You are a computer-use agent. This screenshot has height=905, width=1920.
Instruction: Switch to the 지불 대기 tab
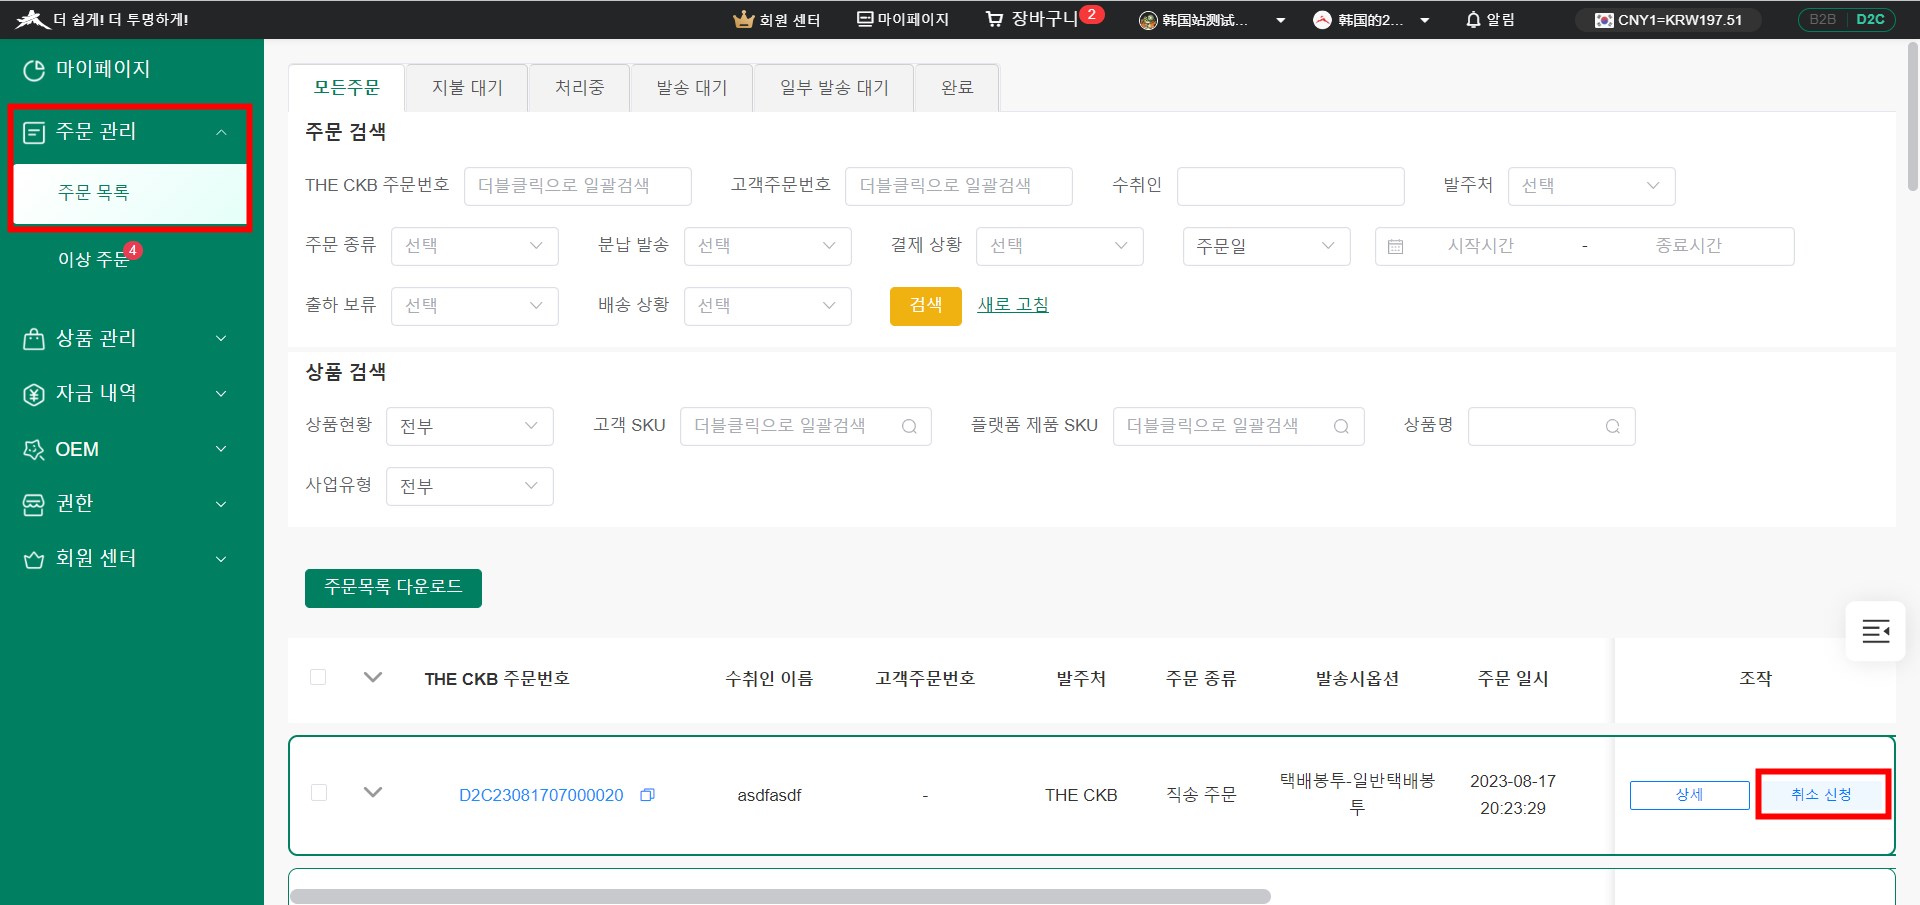click(467, 88)
